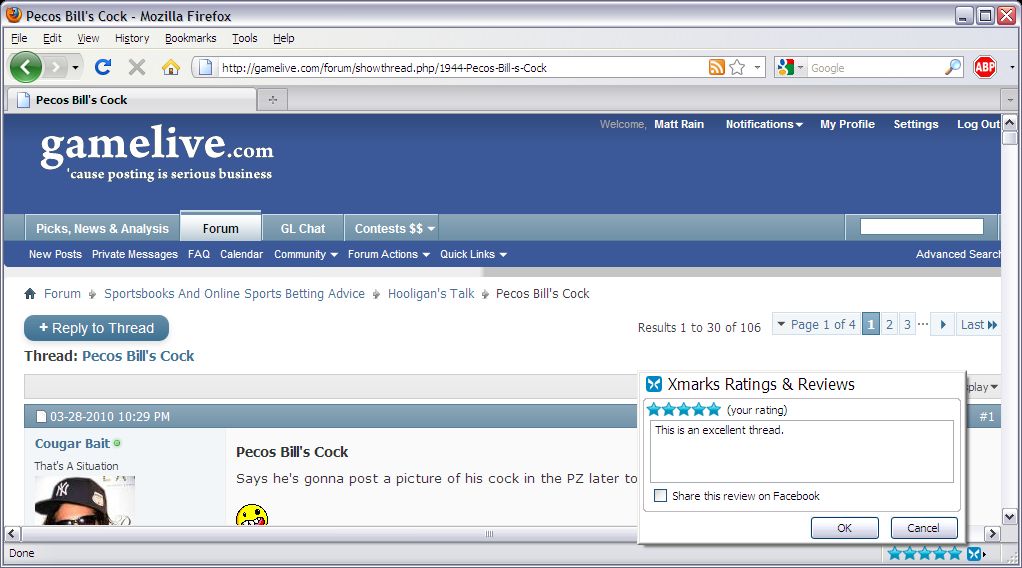This screenshot has height=568, width=1022.
Task: Click the vertical scrollbar down arrow
Action: click(x=1010, y=516)
